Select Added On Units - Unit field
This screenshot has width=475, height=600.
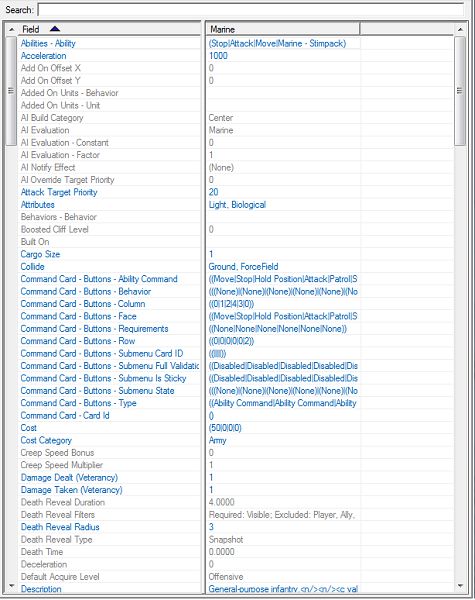tap(109, 105)
